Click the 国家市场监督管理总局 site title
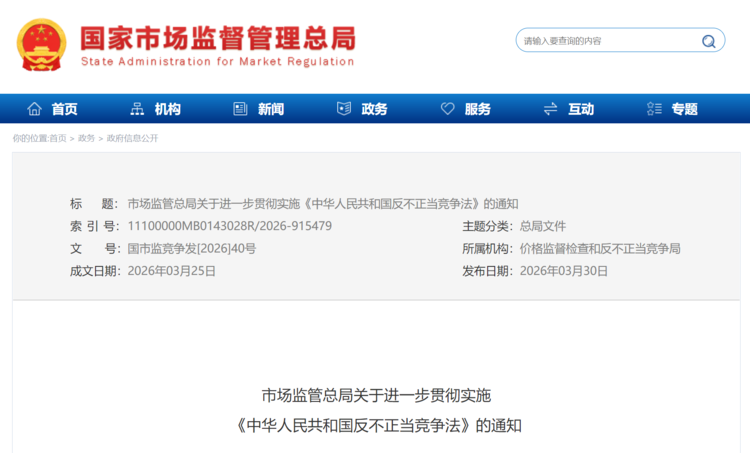 coord(217,39)
